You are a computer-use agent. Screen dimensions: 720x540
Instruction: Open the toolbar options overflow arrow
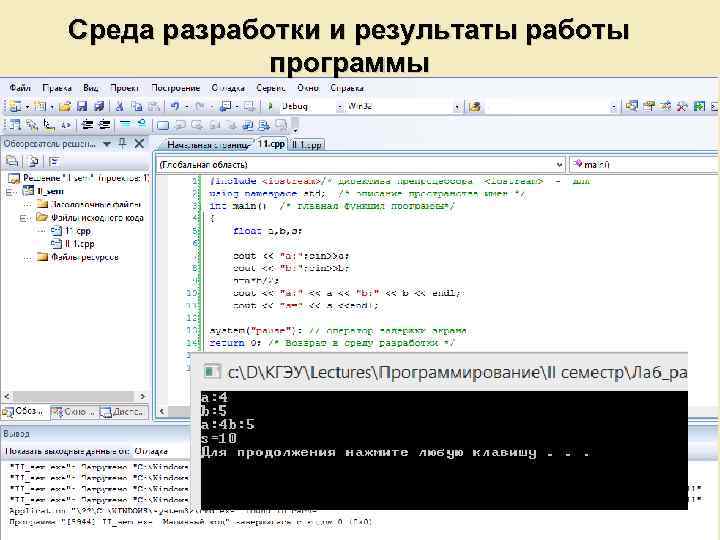click(295, 129)
